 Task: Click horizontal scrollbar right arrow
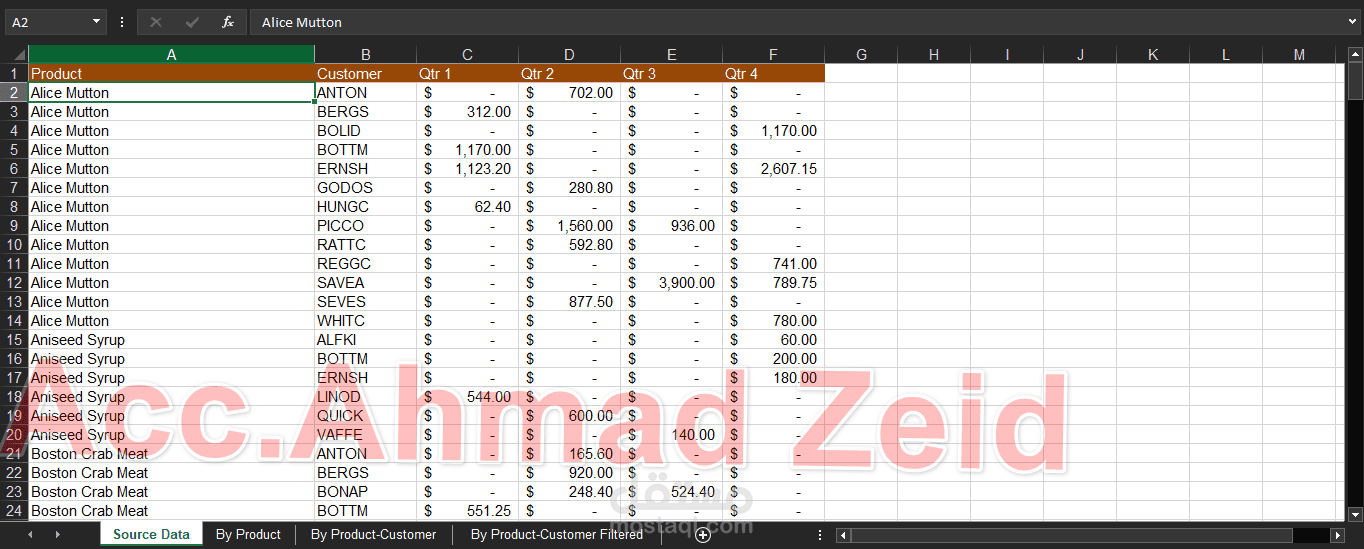1336,535
